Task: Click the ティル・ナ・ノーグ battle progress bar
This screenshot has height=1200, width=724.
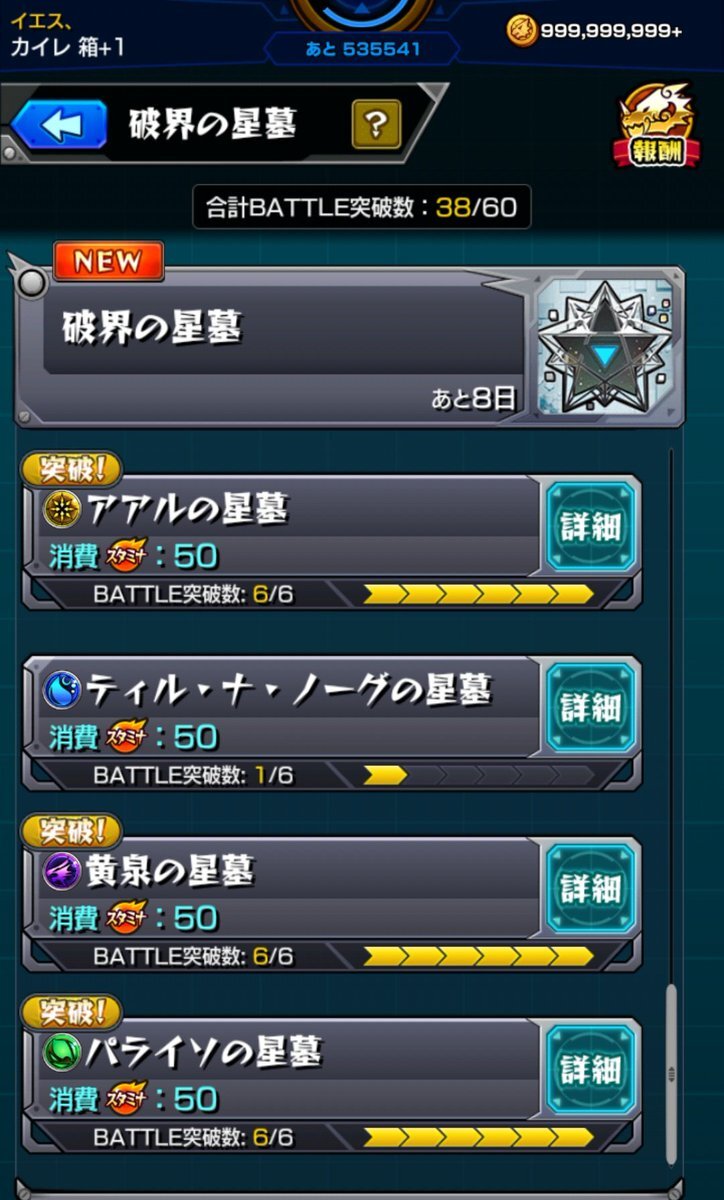Action: pos(478,775)
